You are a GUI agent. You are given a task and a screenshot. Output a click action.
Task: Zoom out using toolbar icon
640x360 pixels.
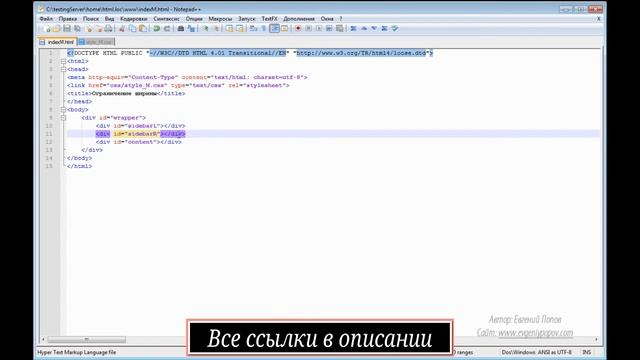click(x=216, y=29)
